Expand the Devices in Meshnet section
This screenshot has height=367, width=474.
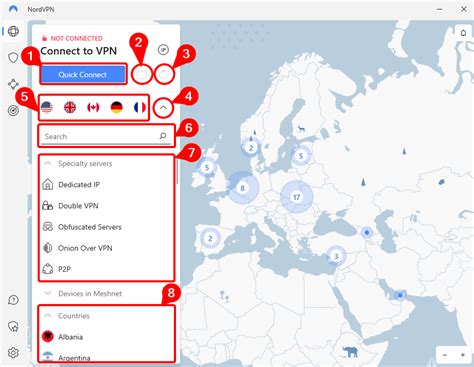click(x=48, y=293)
